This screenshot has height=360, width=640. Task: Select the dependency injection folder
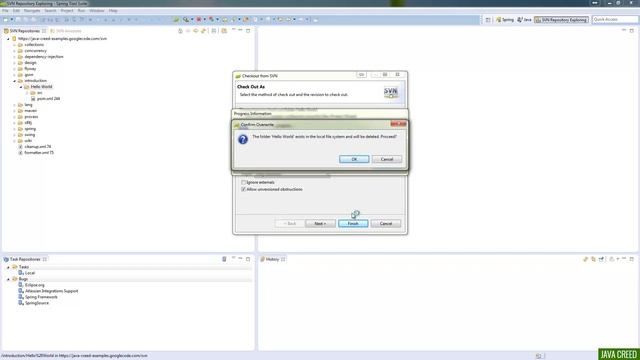[44, 57]
